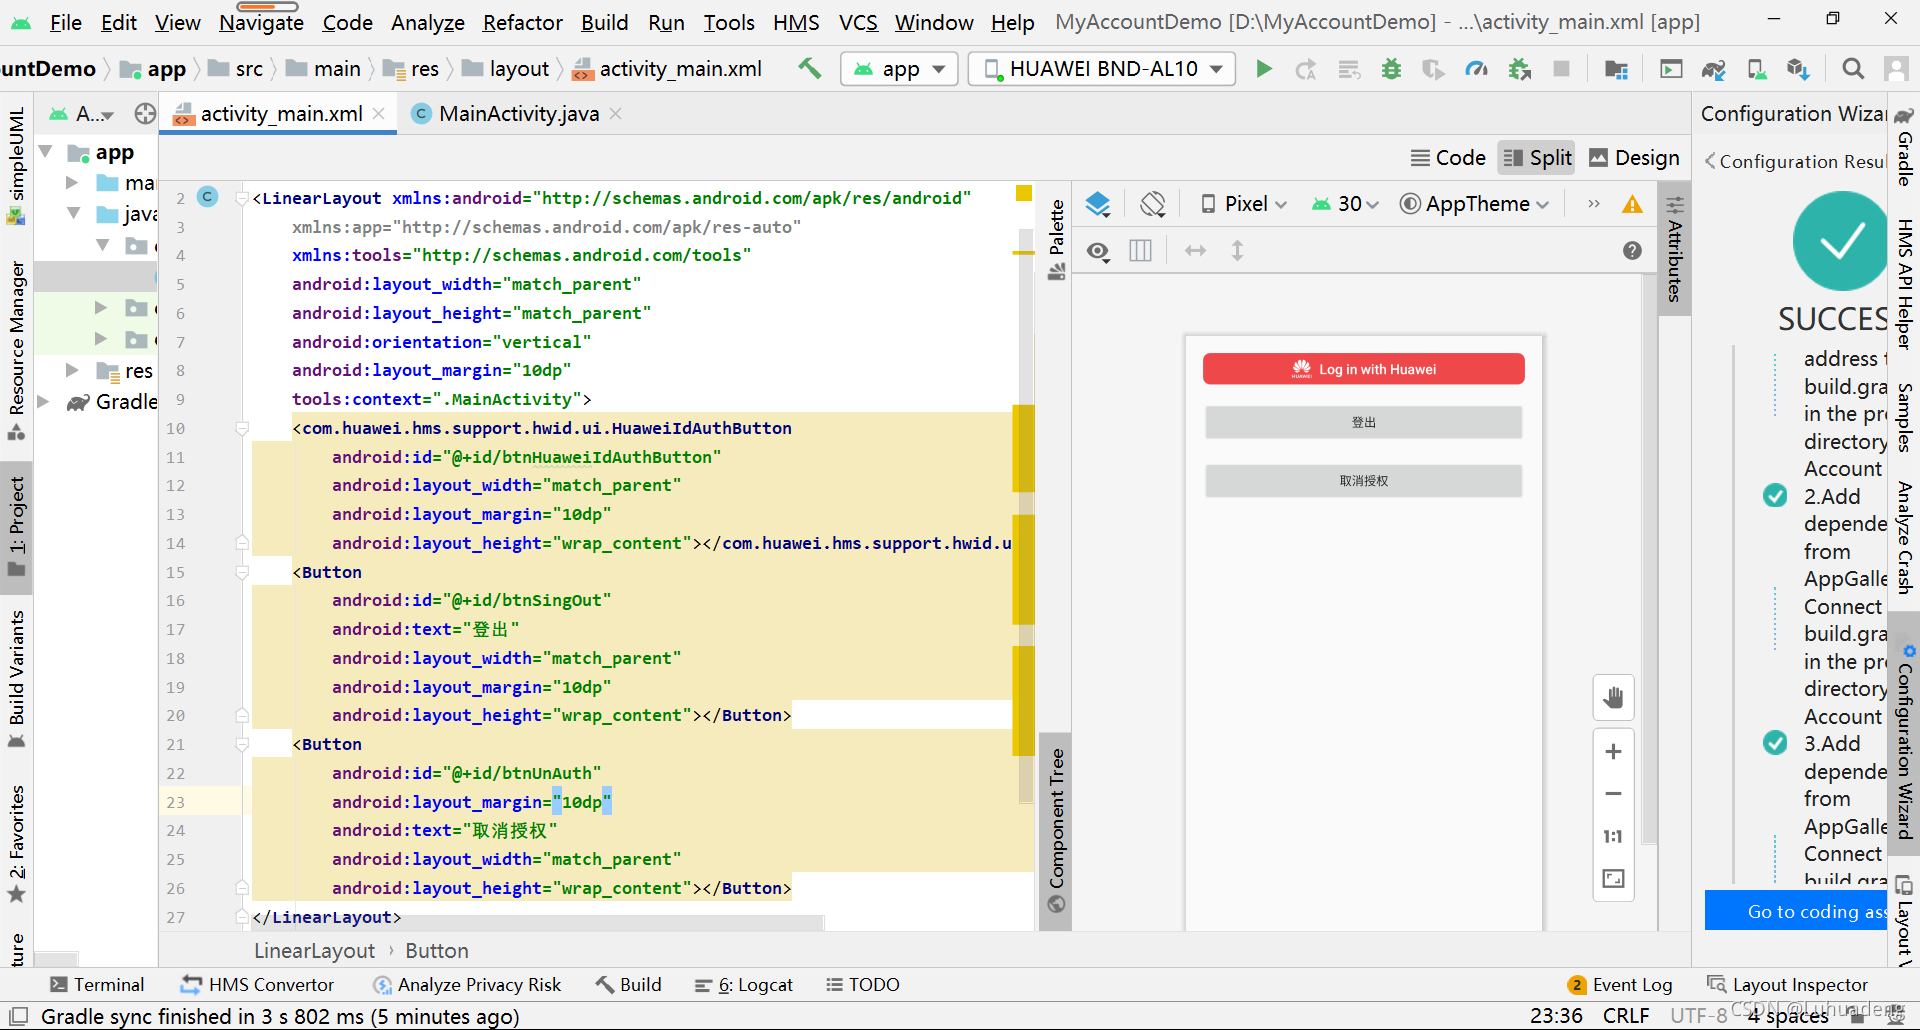Toggle the 1: Project tool window
The height and width of the screenshot is (1030, 1920).
click(x=16, y=526)
